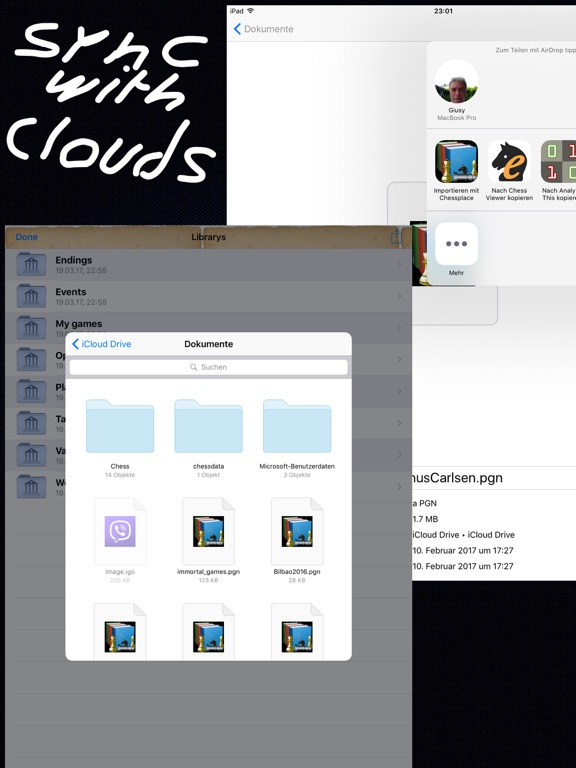Tap the Suchen search field

click(x=209, y=367)
